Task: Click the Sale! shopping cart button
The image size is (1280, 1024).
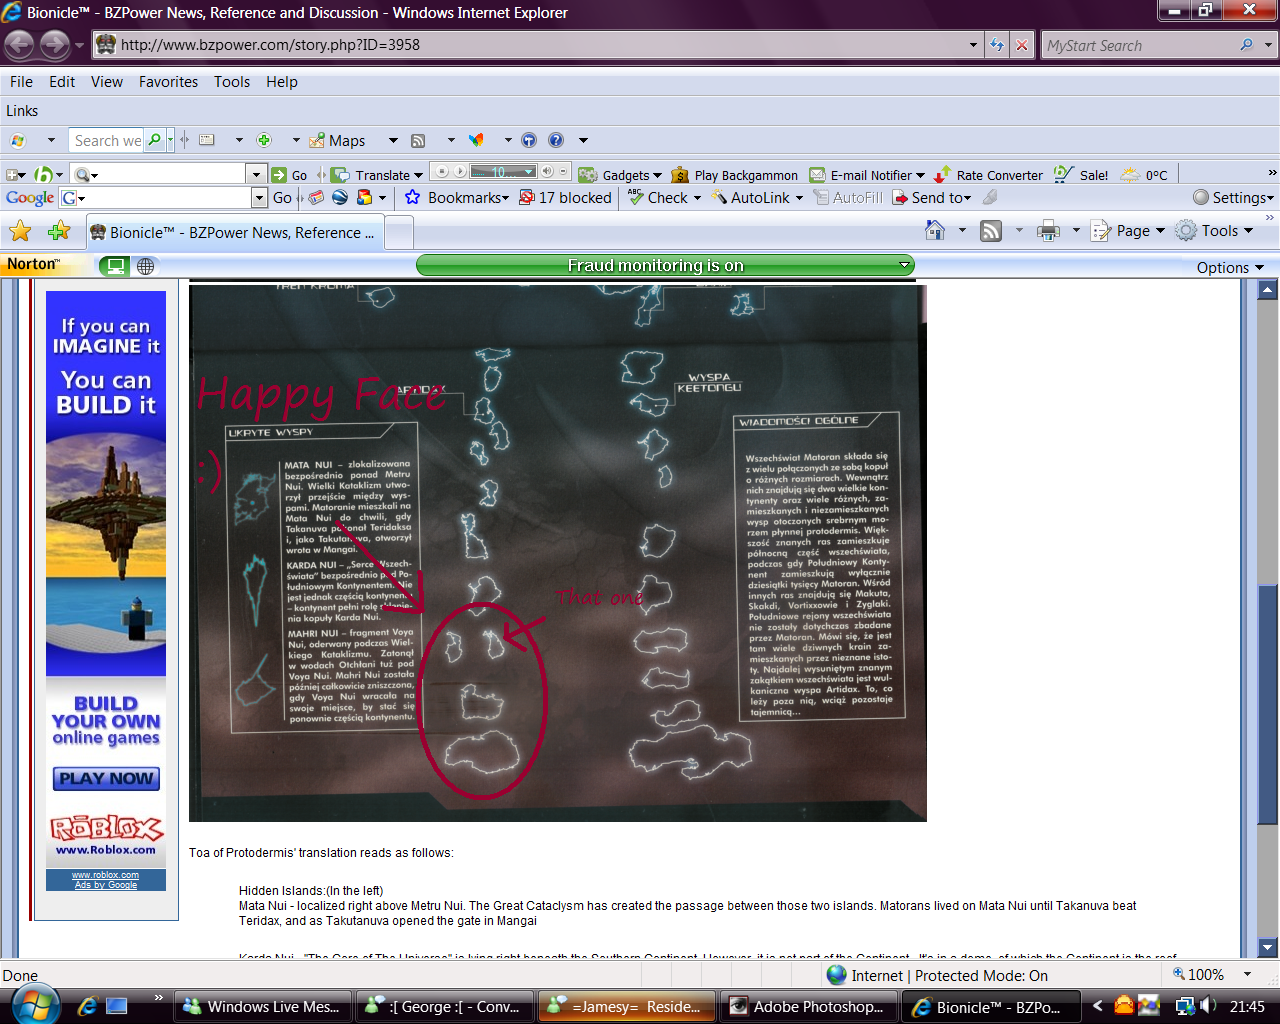Action: click(1081, 175)
